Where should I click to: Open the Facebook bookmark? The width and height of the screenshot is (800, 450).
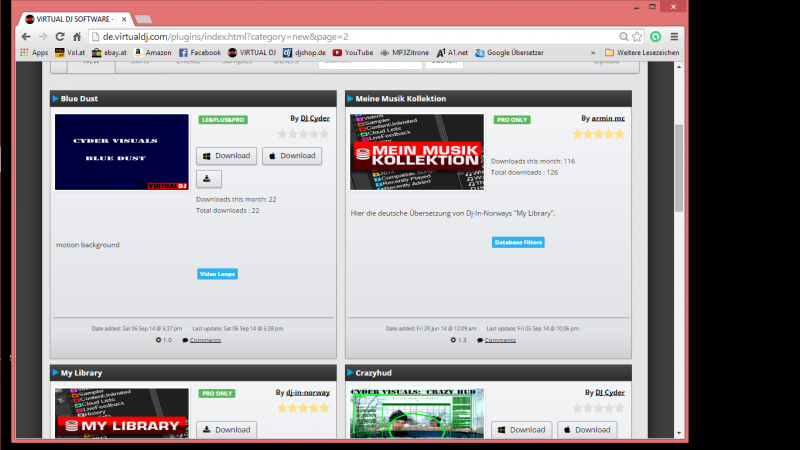point(200,53)
